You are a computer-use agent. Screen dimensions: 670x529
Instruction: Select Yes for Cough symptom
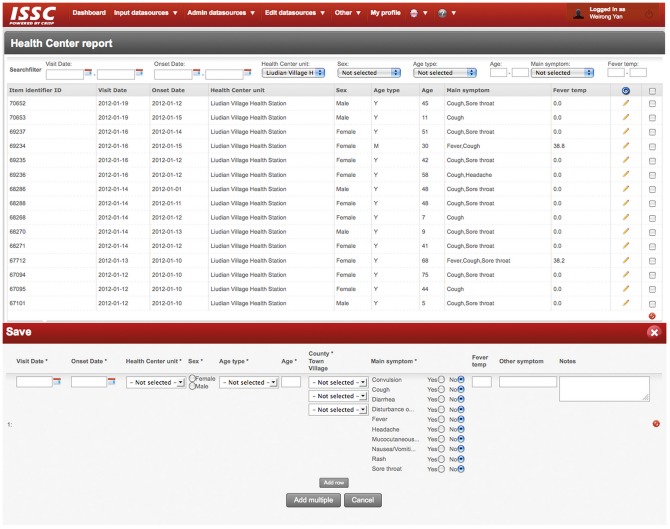click(x=441, y=389)
